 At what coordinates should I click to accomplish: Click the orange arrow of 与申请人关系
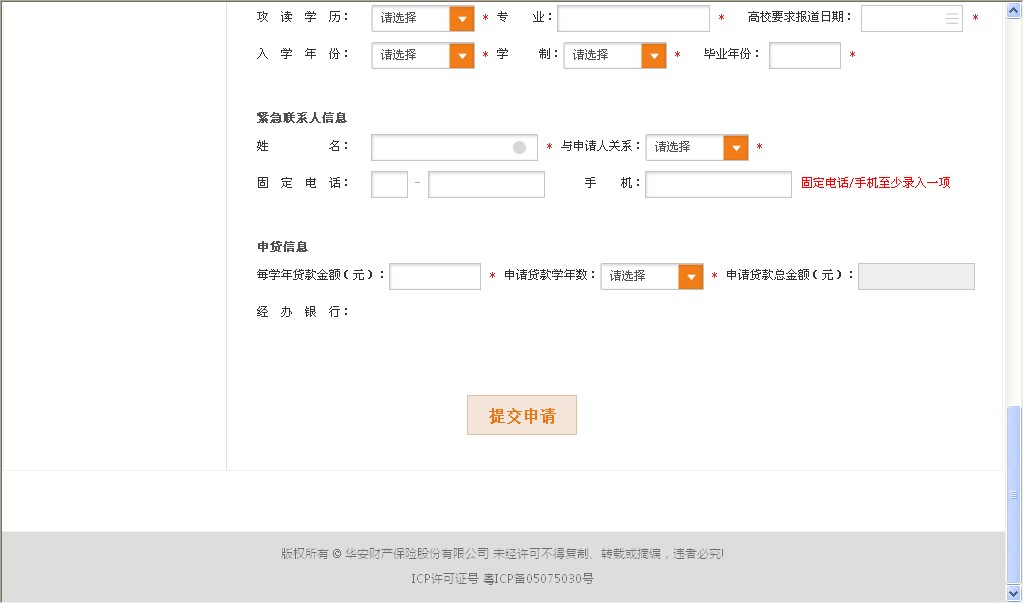[736, 148]
